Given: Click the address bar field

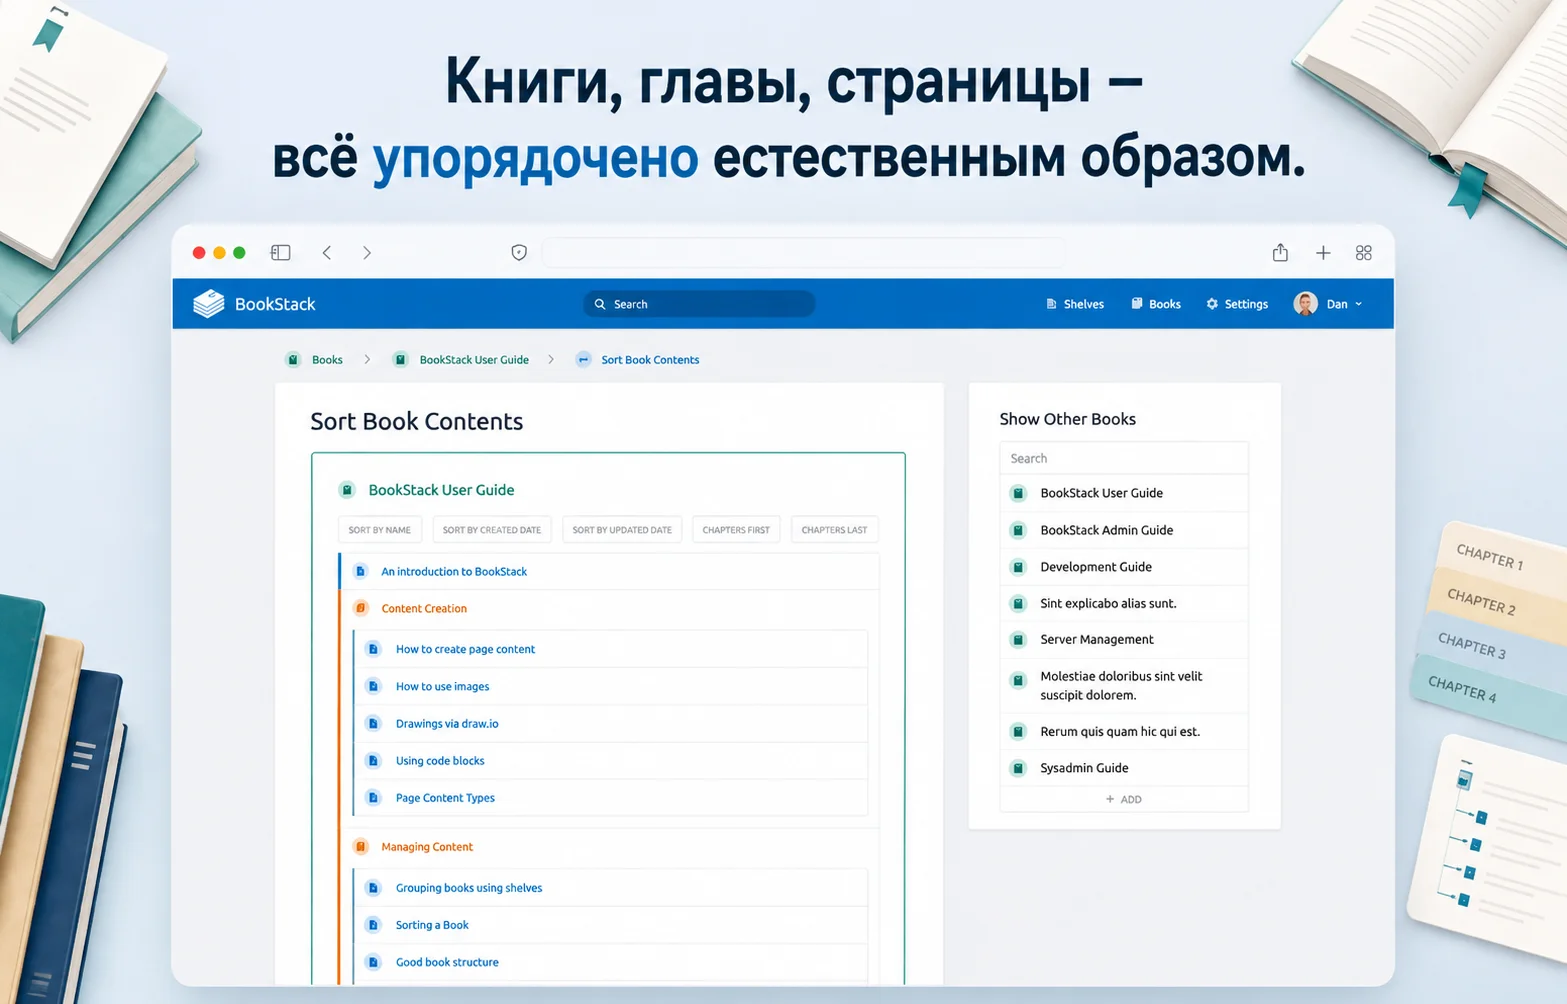Looking at the screenshot, I should 803,253.
